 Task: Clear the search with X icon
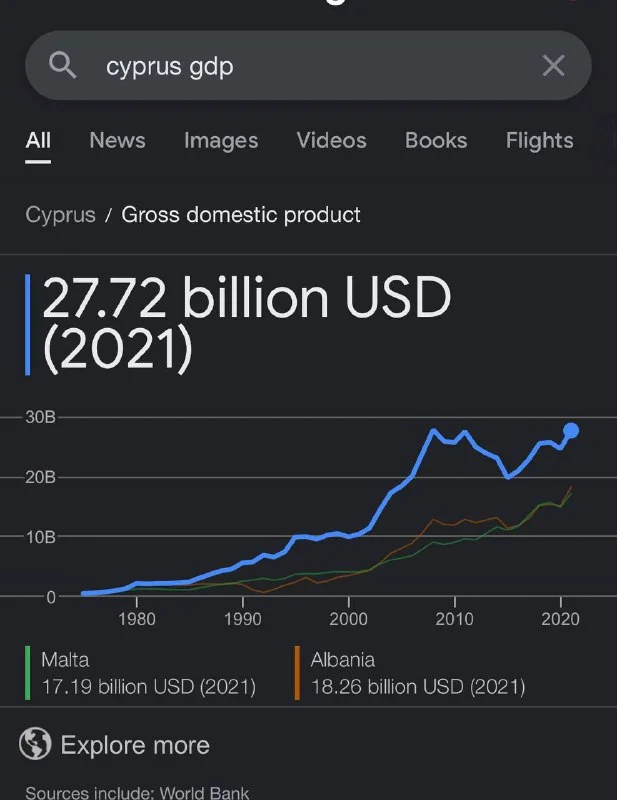tap(553, 66)
